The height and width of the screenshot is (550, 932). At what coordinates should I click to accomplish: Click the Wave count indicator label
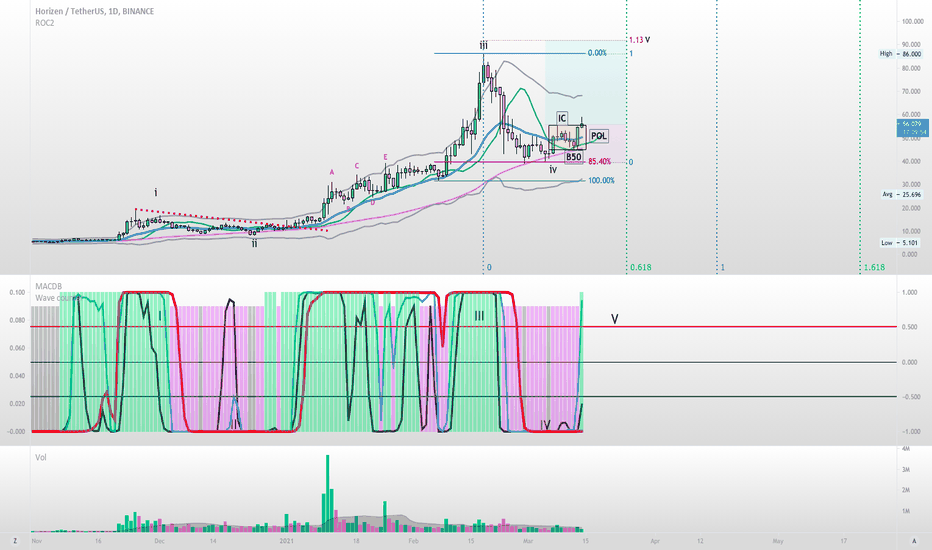56,298
